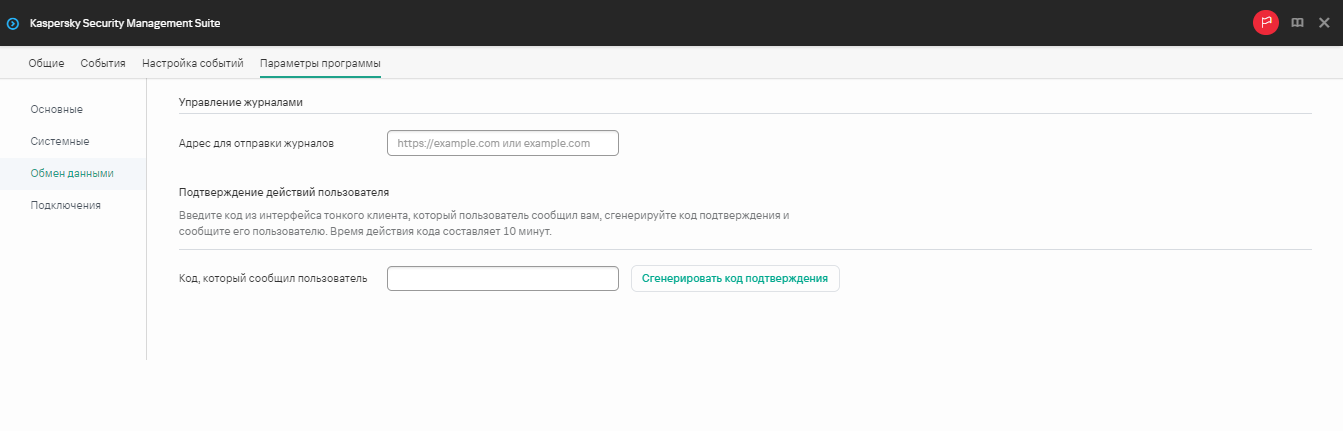1343x431 pixels.
Task: Open the События tab
Action: coord(103,63)
